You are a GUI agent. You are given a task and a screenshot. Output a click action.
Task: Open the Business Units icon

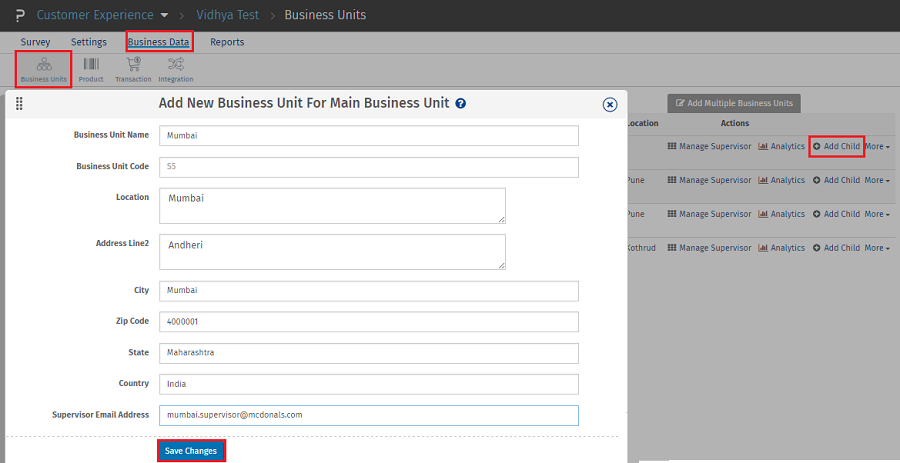point(44,69)
